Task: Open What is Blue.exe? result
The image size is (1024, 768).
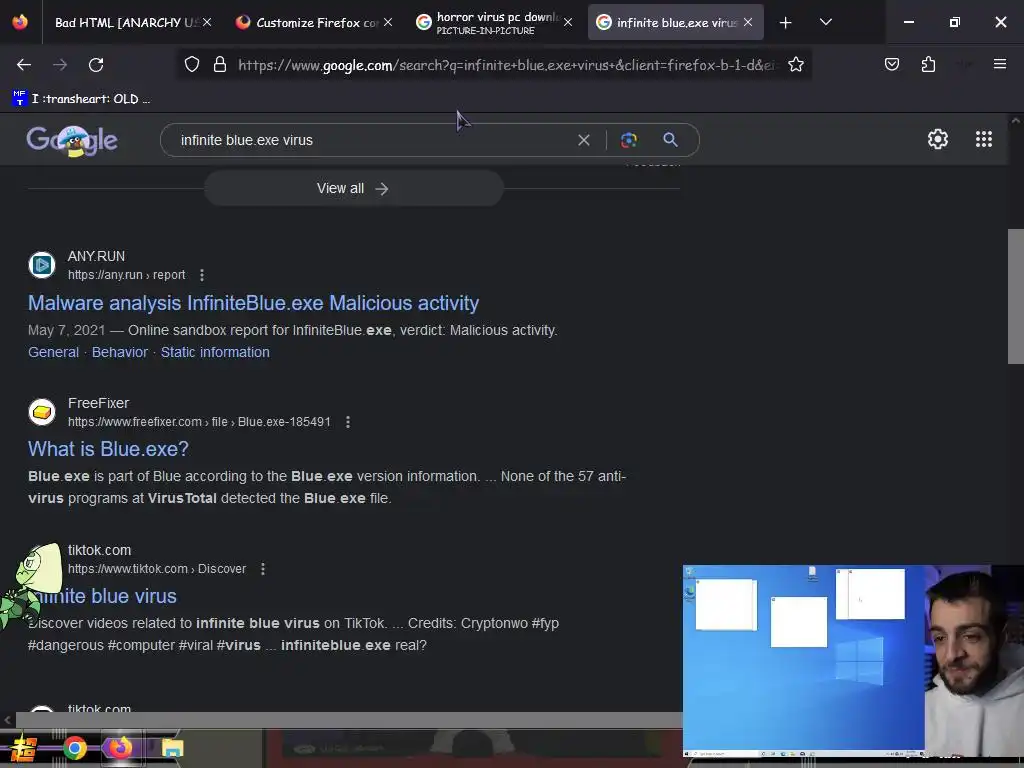Action: pyautogui.click(x=108, y=449)
